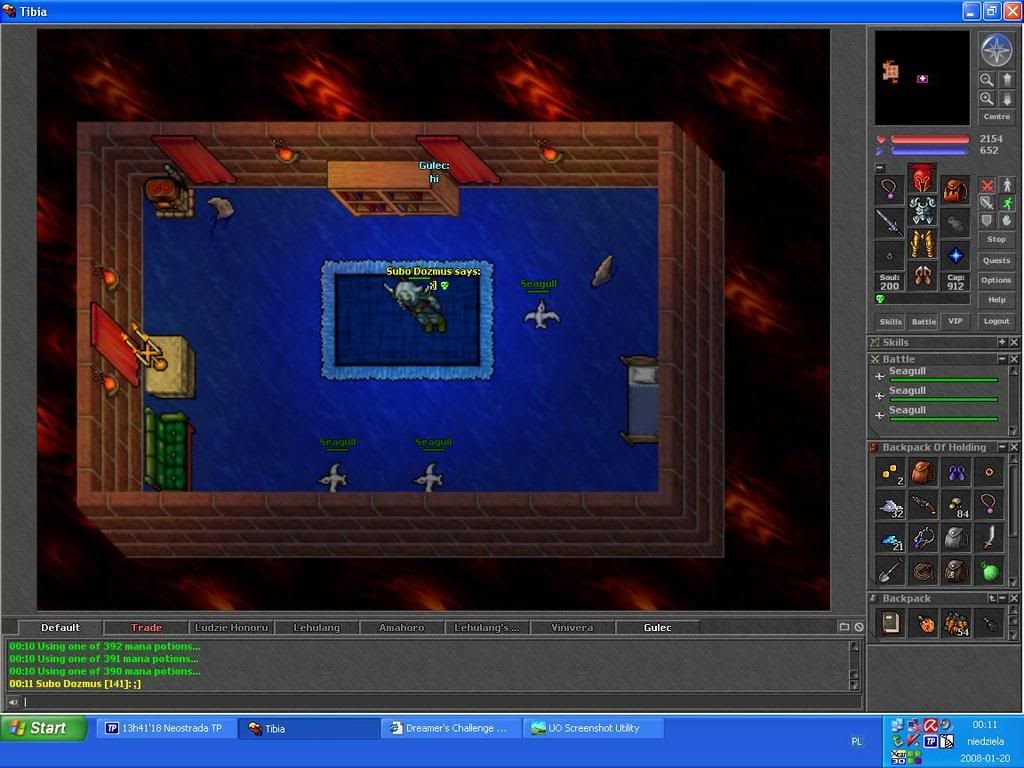The height and width of the screenshot is (768, 1024).
Task: Move the minimap one floor up
Action: [1007, 80]
